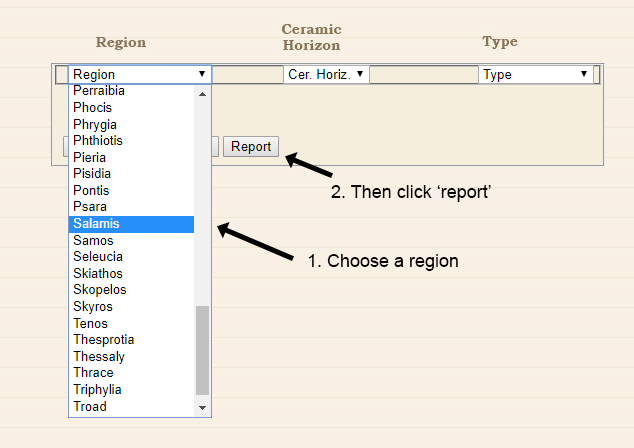Viewport: 634px width, 448px height.
Task: Open the Region dropdown
Action: coord(139,74)
